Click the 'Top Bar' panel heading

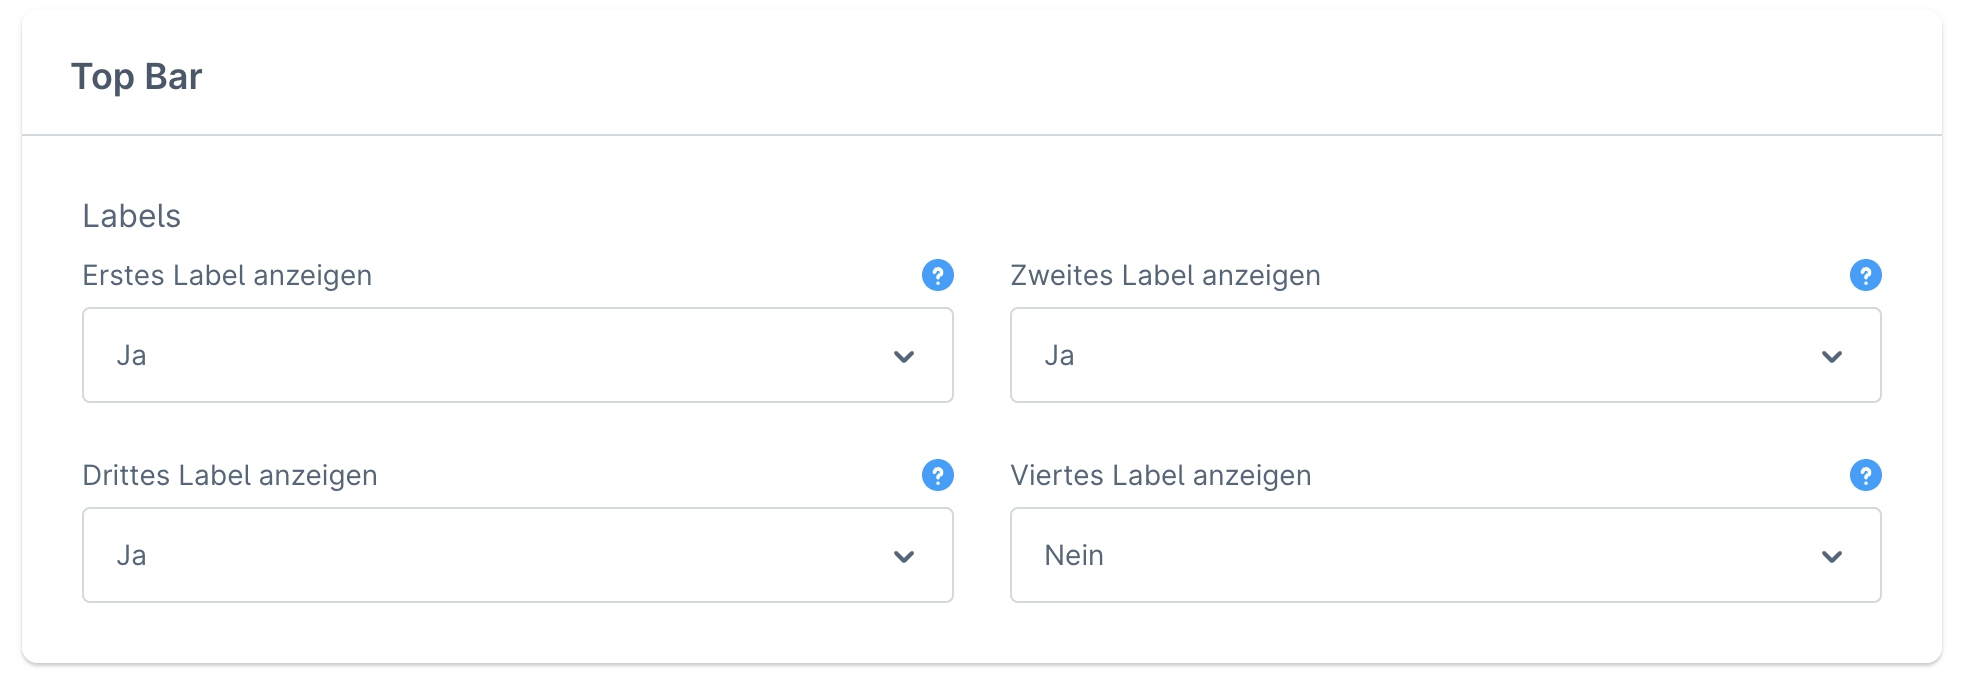pyautogui.click(x=137, y=77)
